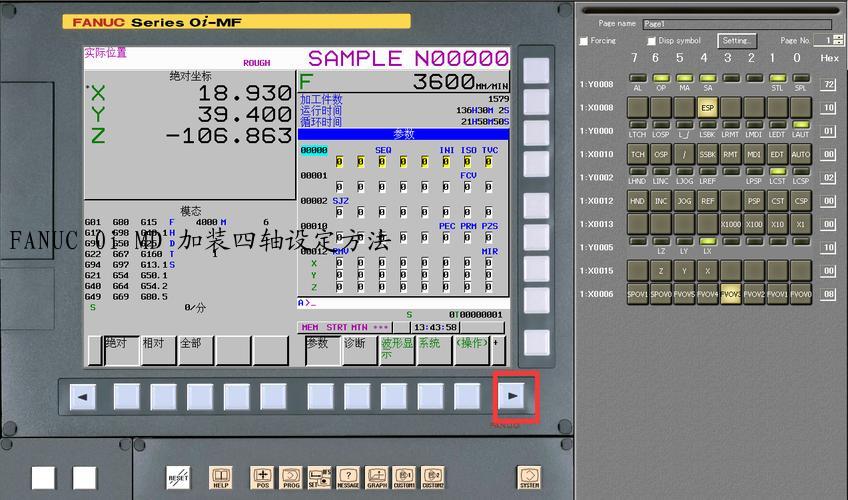This screenshot has width=848, height=500.
Task: Toggle the FVOV5 feed override button
Action: tap(684, 294)
